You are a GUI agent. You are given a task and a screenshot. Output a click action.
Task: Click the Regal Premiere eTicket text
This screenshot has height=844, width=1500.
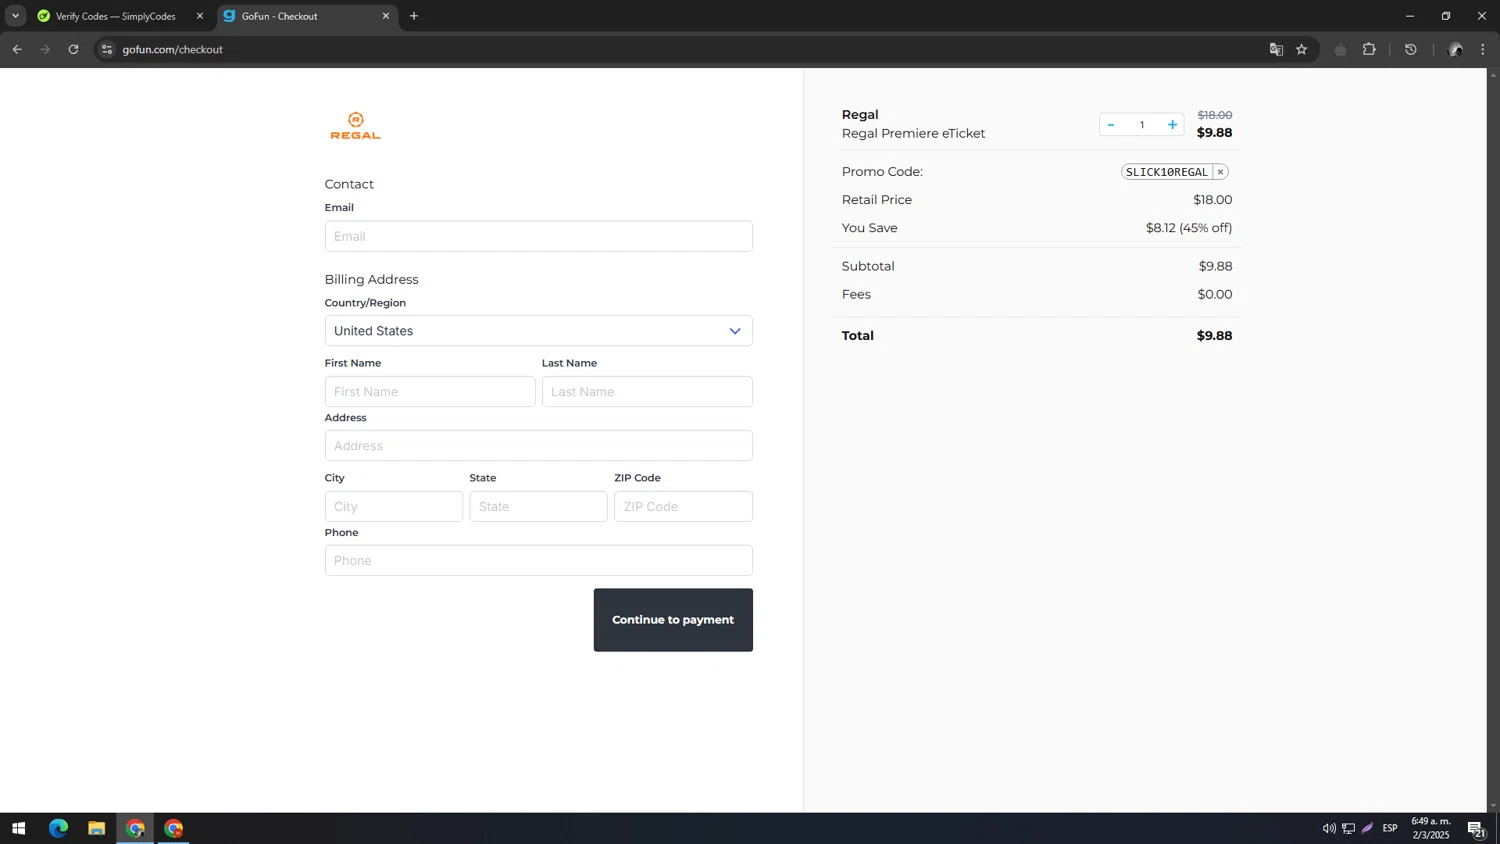point(913,134)
